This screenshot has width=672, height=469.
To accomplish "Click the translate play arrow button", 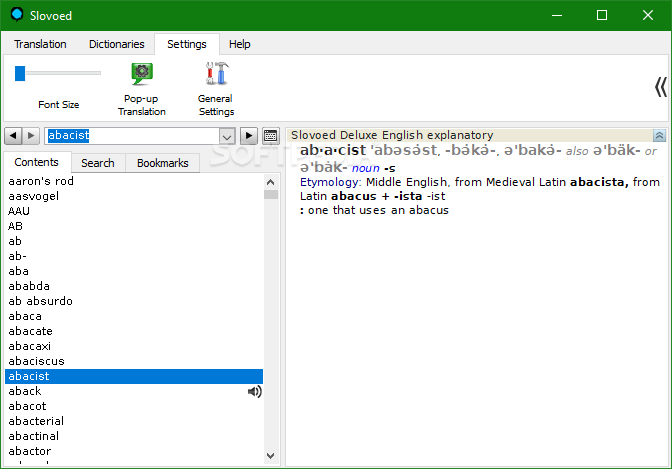I will point(249,136).
